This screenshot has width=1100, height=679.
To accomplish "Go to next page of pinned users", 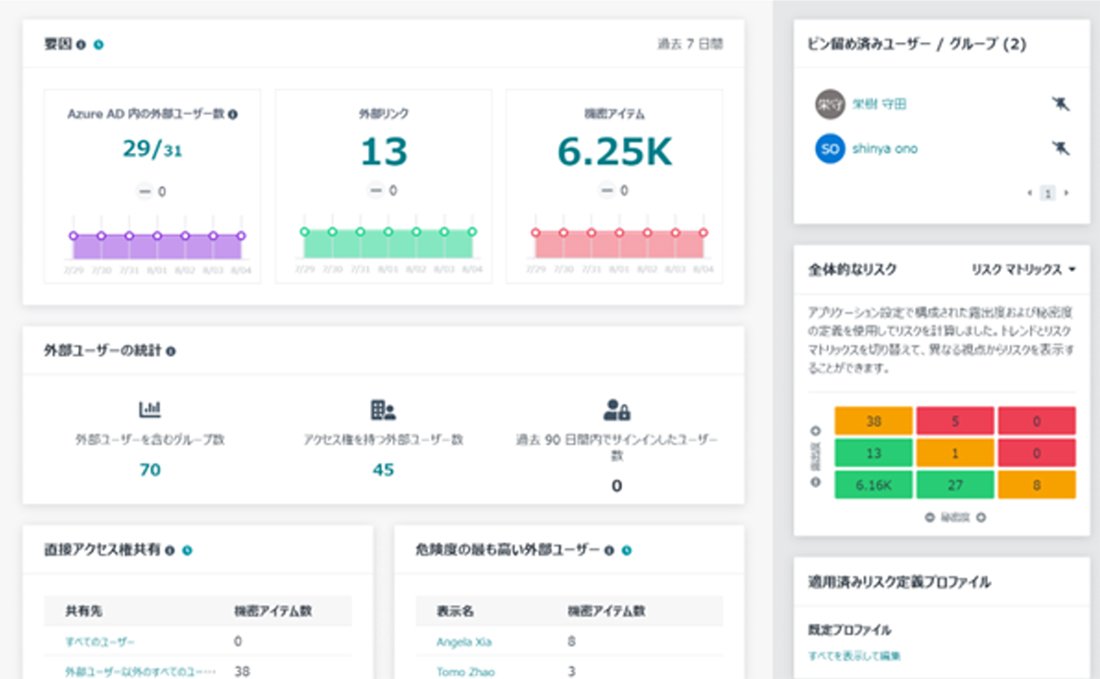I will 1066,193.
